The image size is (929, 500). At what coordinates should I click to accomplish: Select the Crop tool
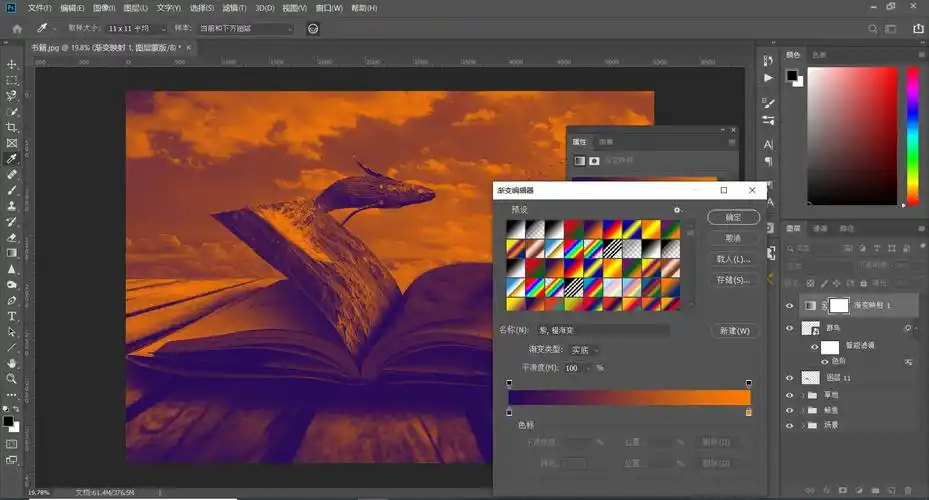pyautogui.click(x=12, y=127)
